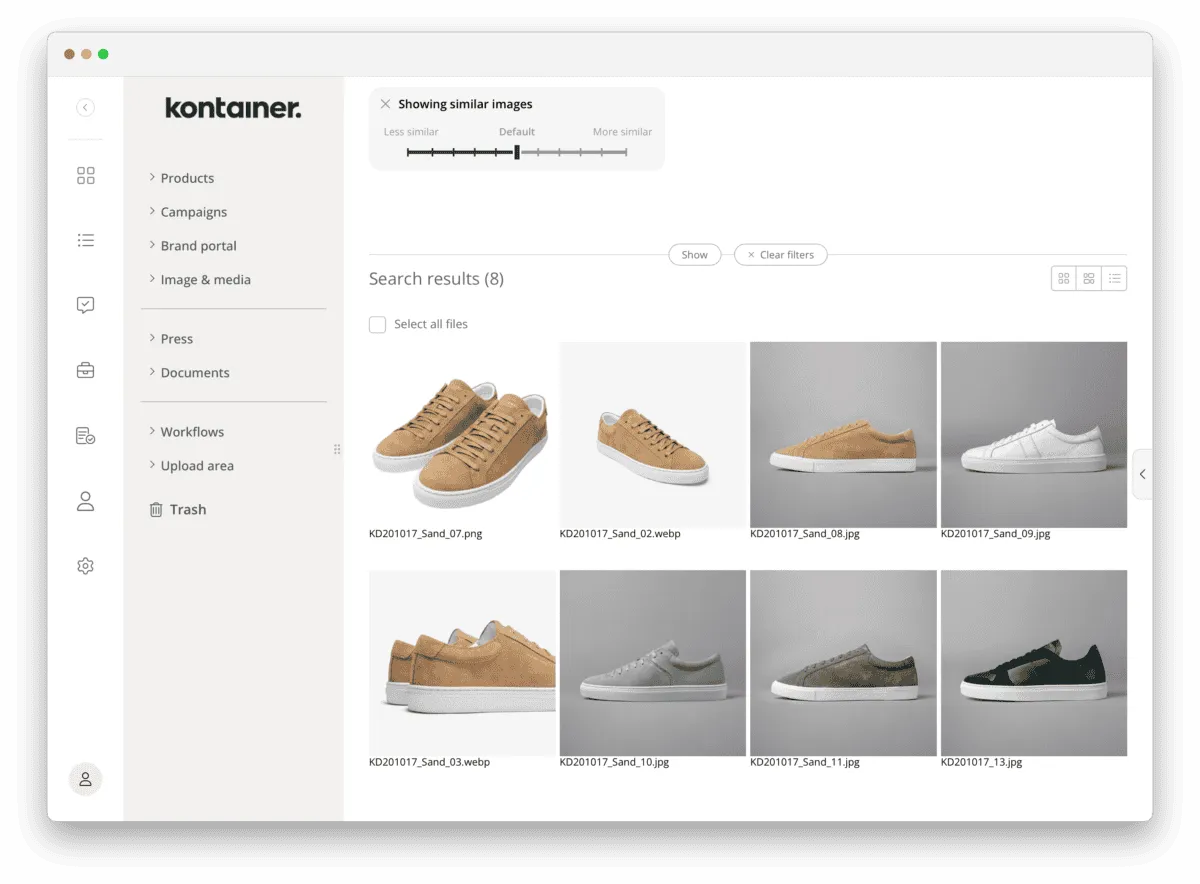This screenshot has width=1200, height=884.
Task: Click file name KD201017_Sand_08.jpg
Action: click(805, 534)
